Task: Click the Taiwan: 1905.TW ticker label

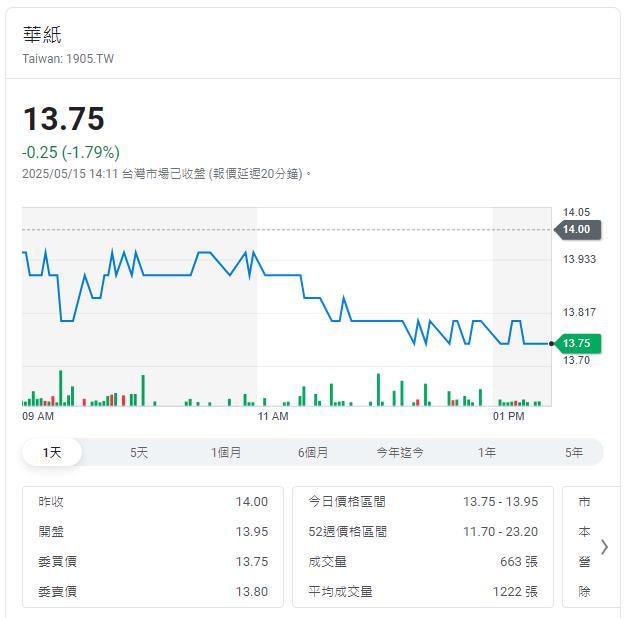Action: tap(68, 59)
